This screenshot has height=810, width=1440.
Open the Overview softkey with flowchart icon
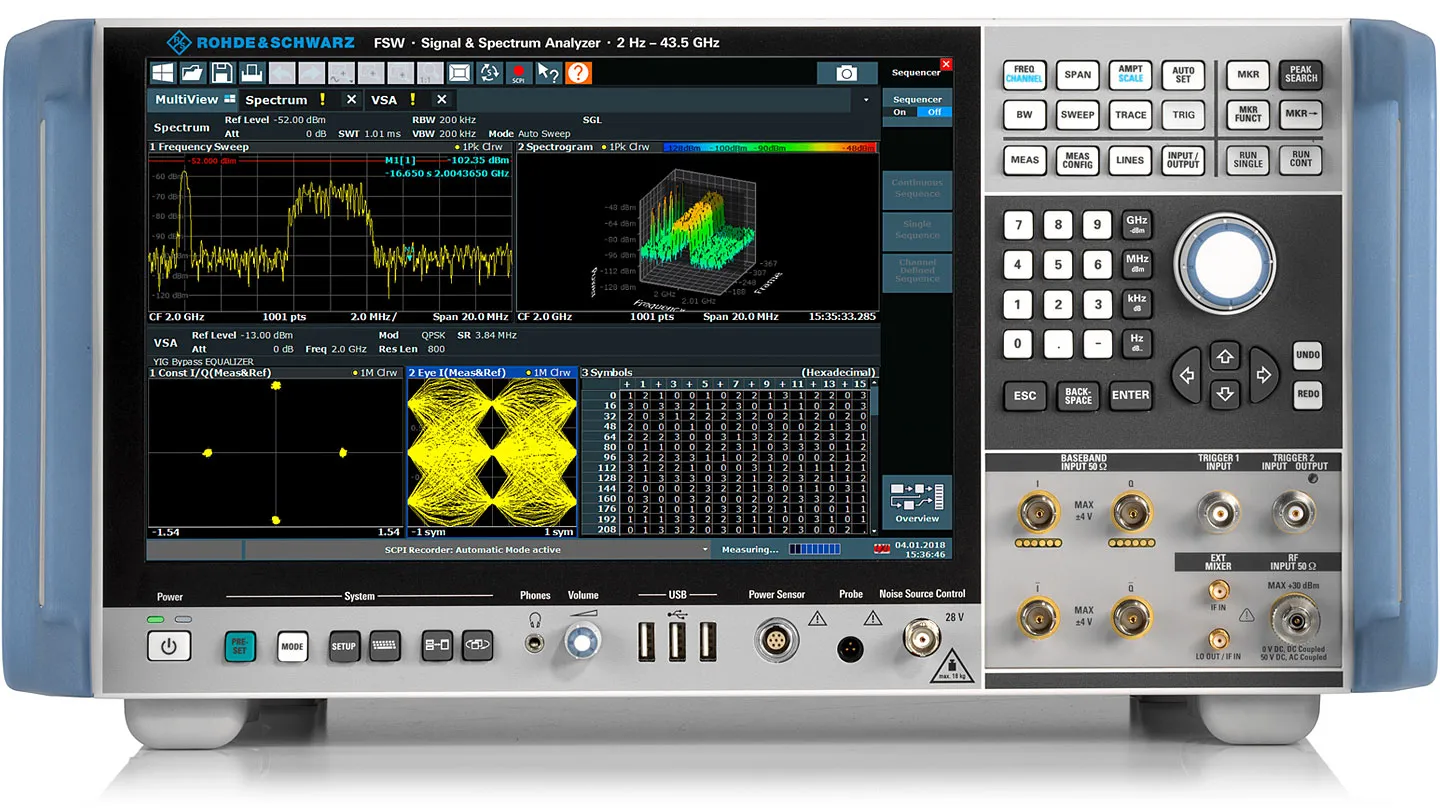click(916, 500)
